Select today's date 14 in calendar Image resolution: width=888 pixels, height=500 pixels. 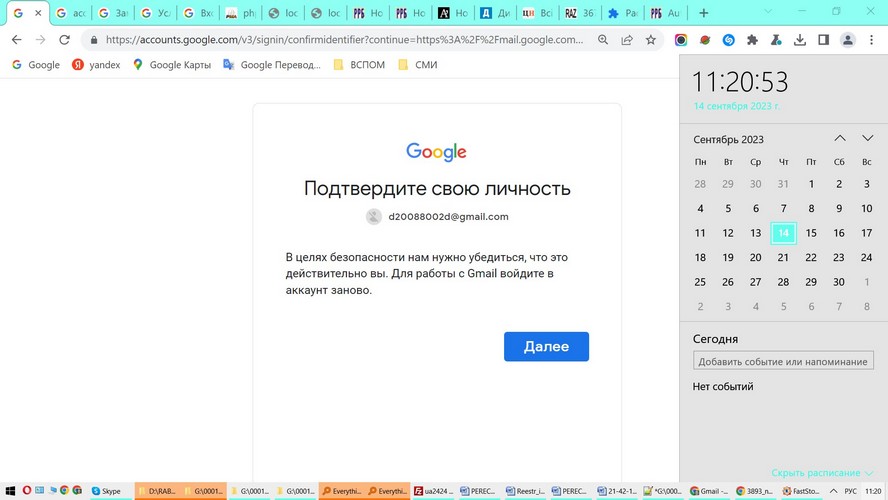783,233
